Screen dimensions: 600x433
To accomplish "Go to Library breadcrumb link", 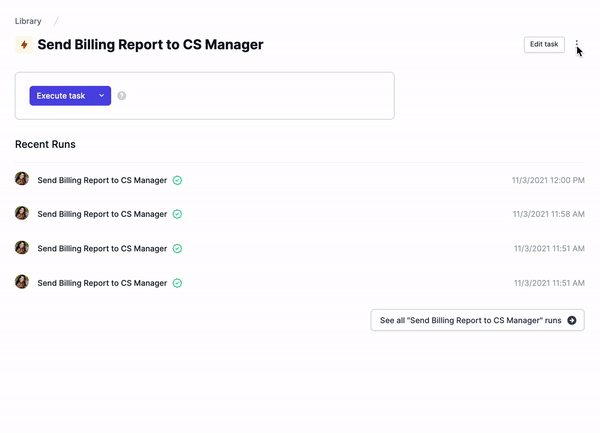I will pyautogui.click(x=28, y=21).
